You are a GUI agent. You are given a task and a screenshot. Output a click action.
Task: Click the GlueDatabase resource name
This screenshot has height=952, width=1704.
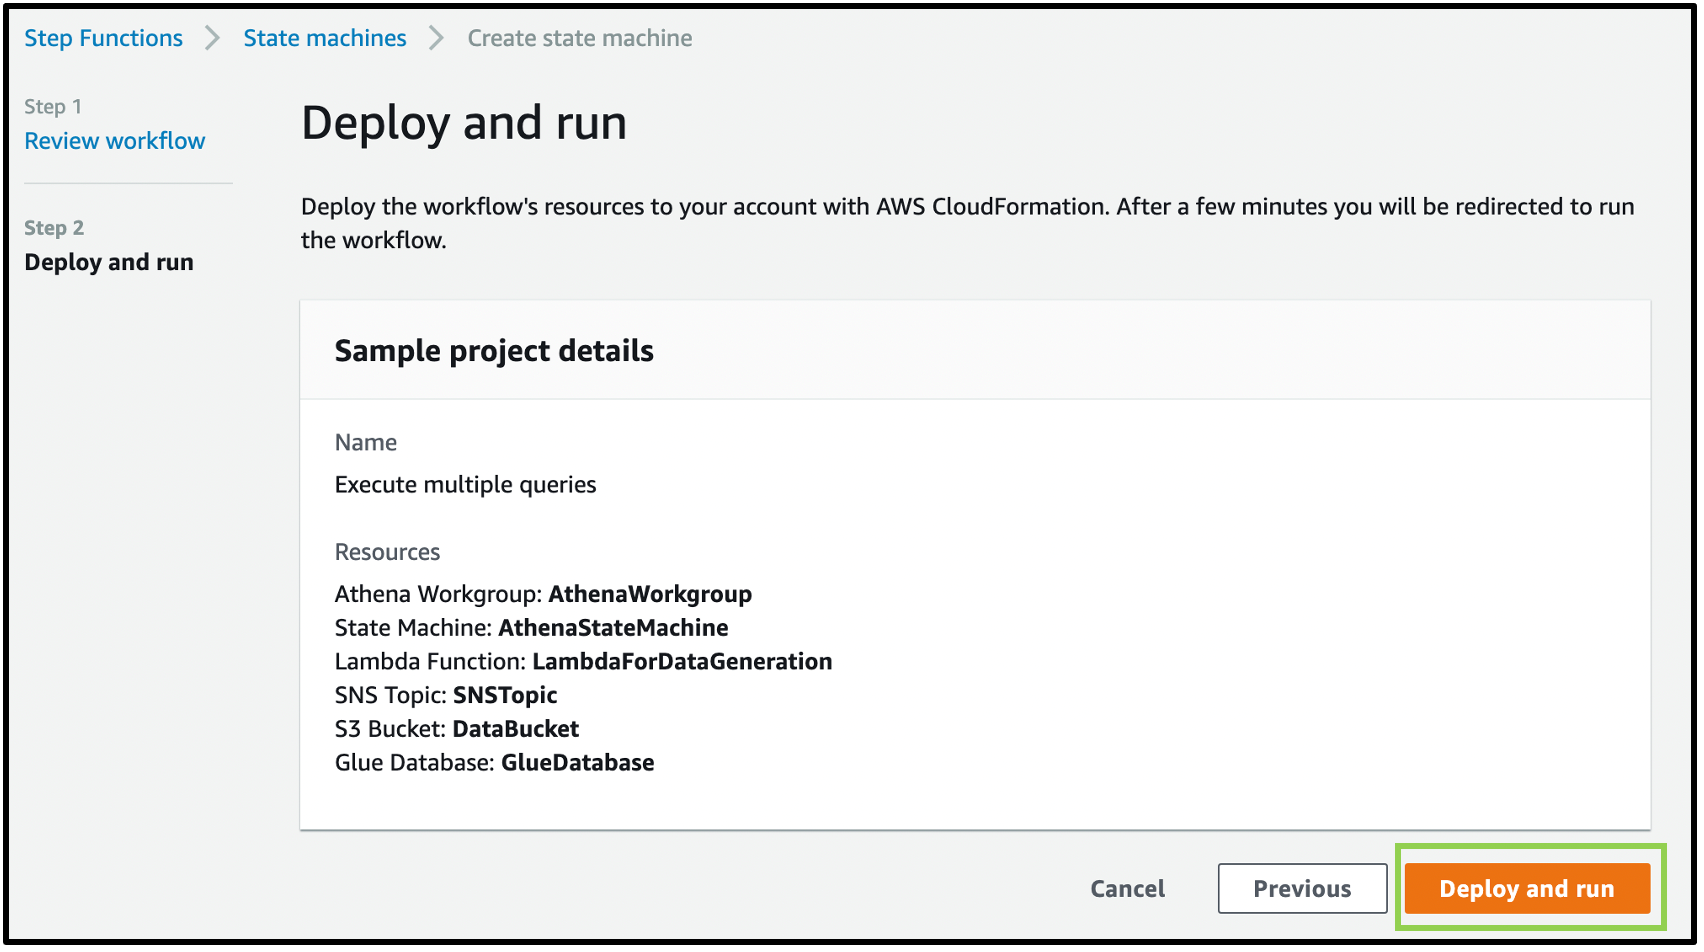pos(578,763)
